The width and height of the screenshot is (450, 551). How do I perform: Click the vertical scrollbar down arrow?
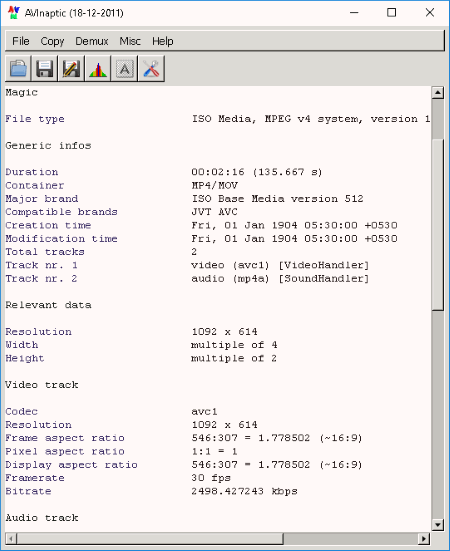coord(438,525)
